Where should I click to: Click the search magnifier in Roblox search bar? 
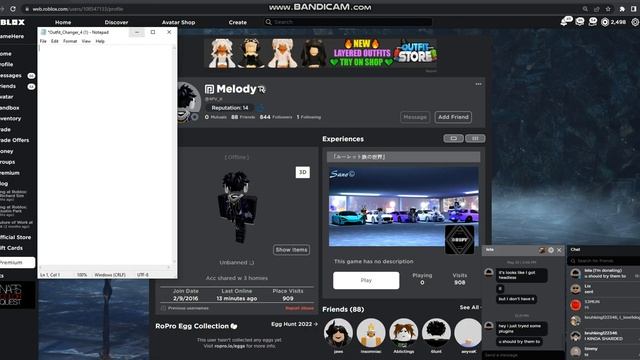[269, 22]
